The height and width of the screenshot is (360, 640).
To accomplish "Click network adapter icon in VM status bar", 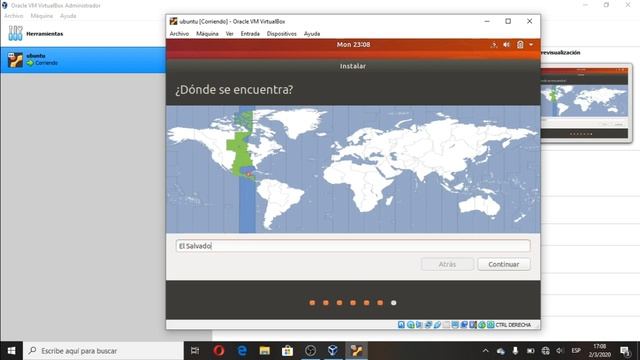I will tap(428, 324).
